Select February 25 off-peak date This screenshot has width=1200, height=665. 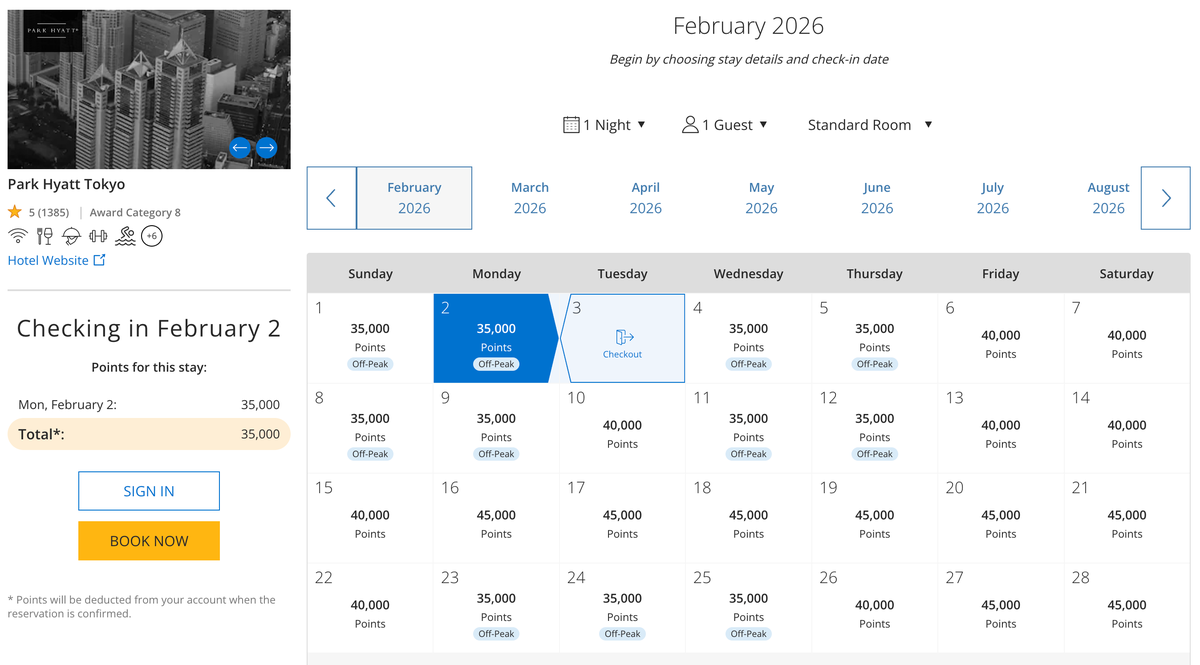coord(749,608)
